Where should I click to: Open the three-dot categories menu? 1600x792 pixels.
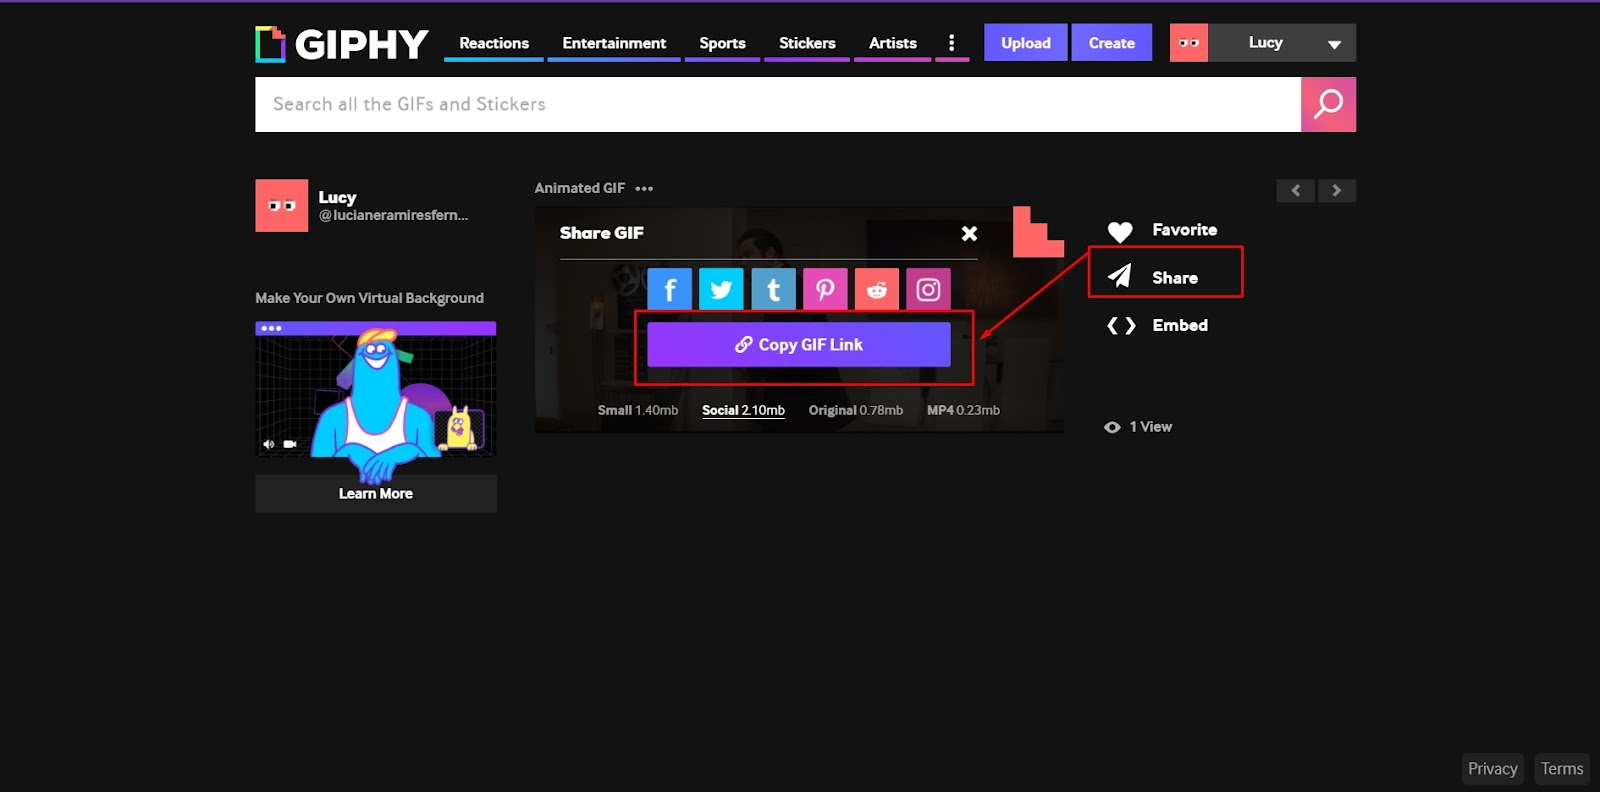coord(951,43)
